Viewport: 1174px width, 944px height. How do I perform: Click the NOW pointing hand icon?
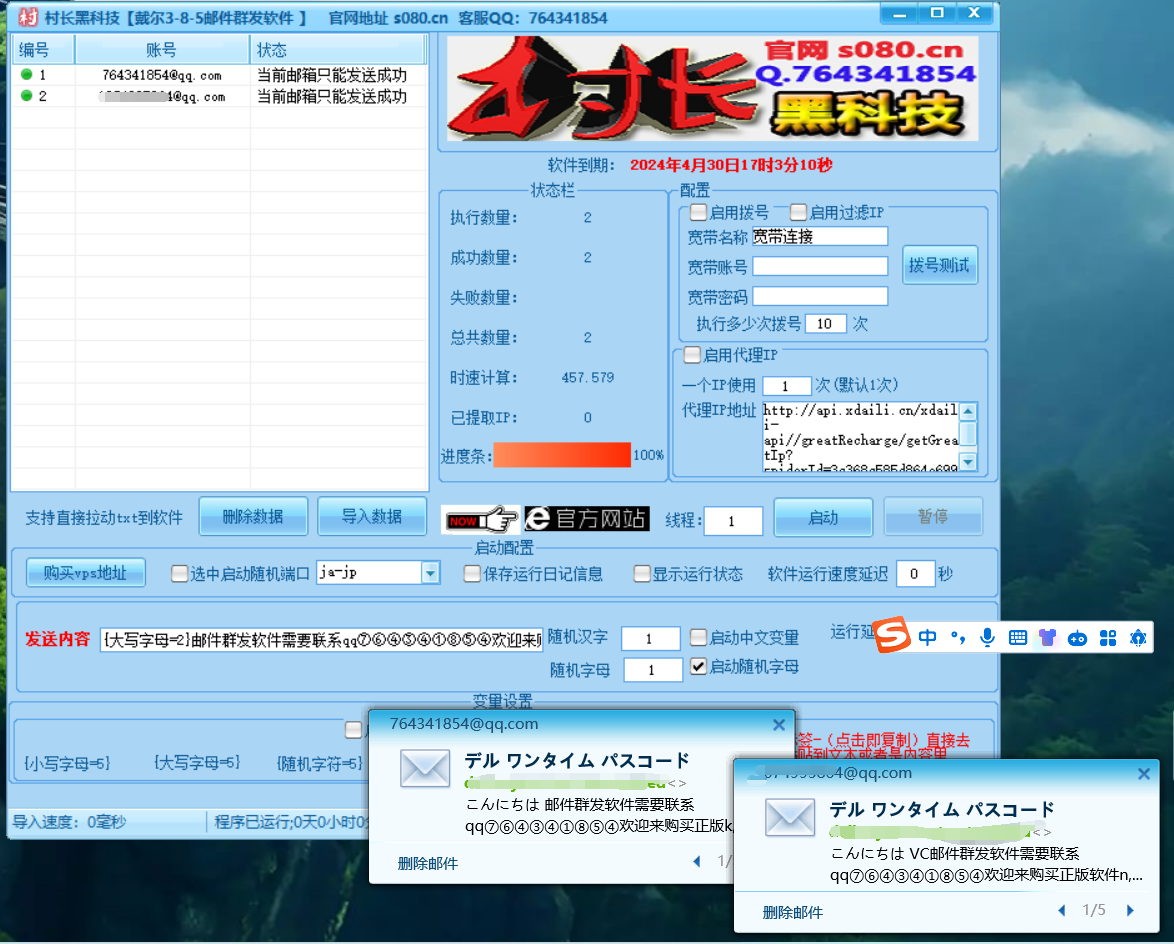pyautogui.click(x=481, y=519)
